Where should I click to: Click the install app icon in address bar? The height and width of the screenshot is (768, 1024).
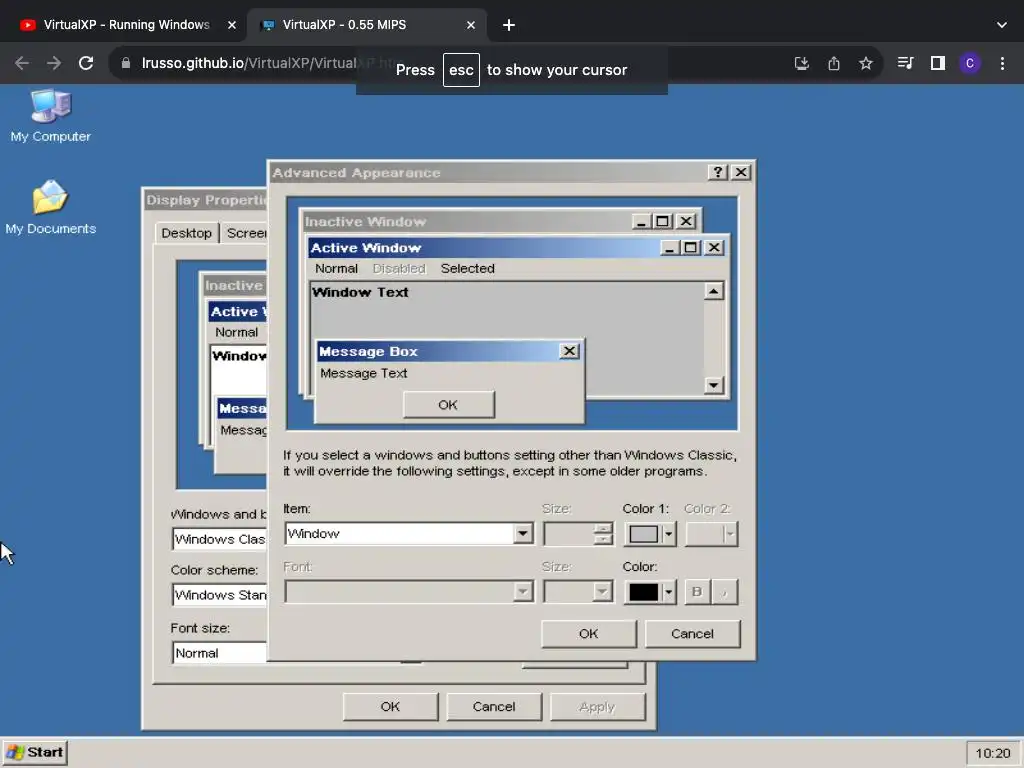(801, 63)
